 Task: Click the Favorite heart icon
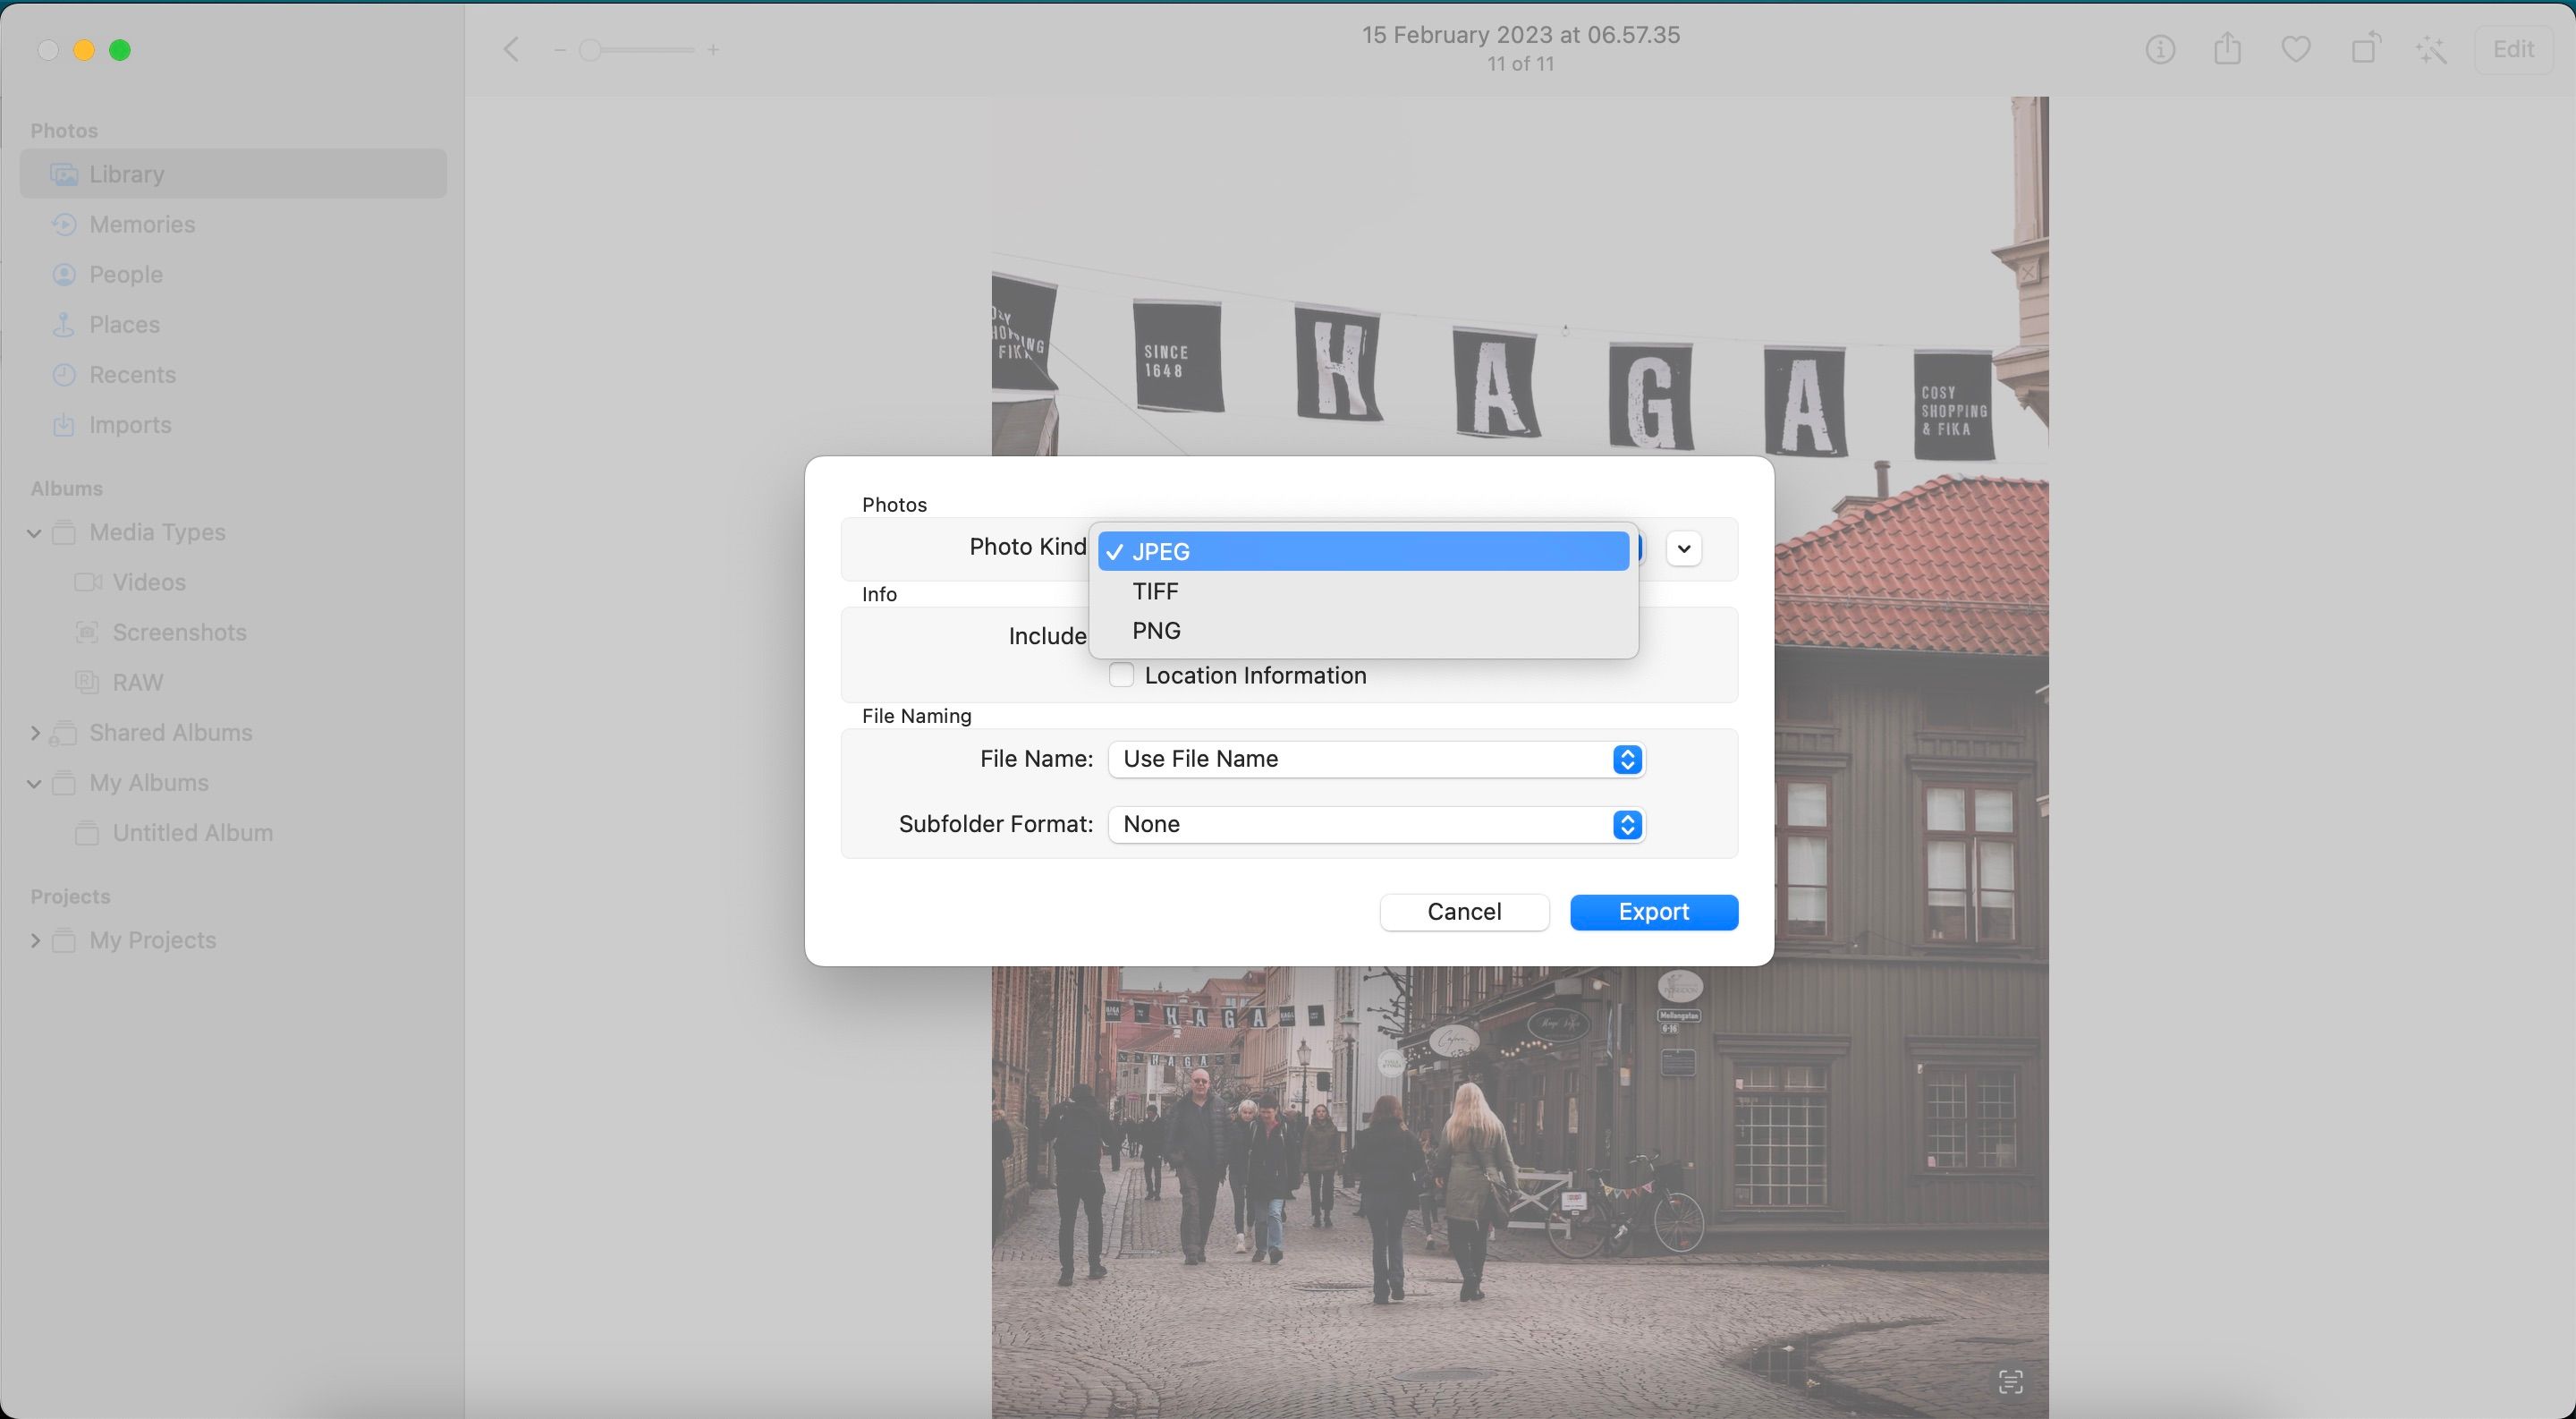click(2295, 49)
